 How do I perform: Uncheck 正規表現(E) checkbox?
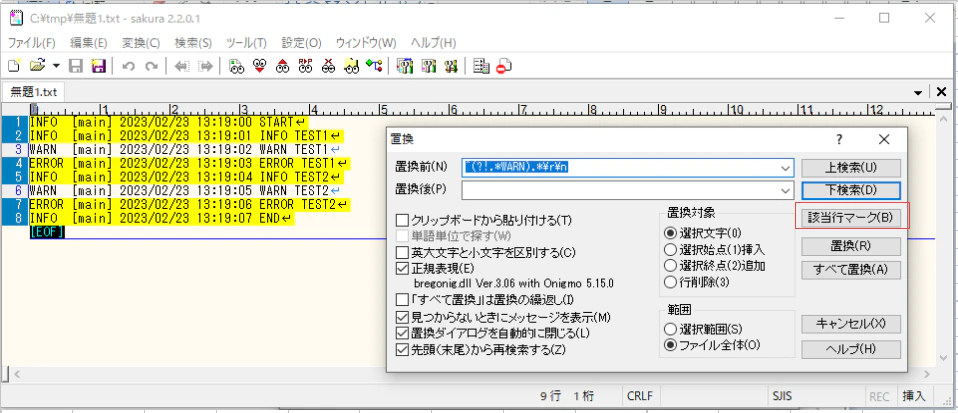(402, 268)
